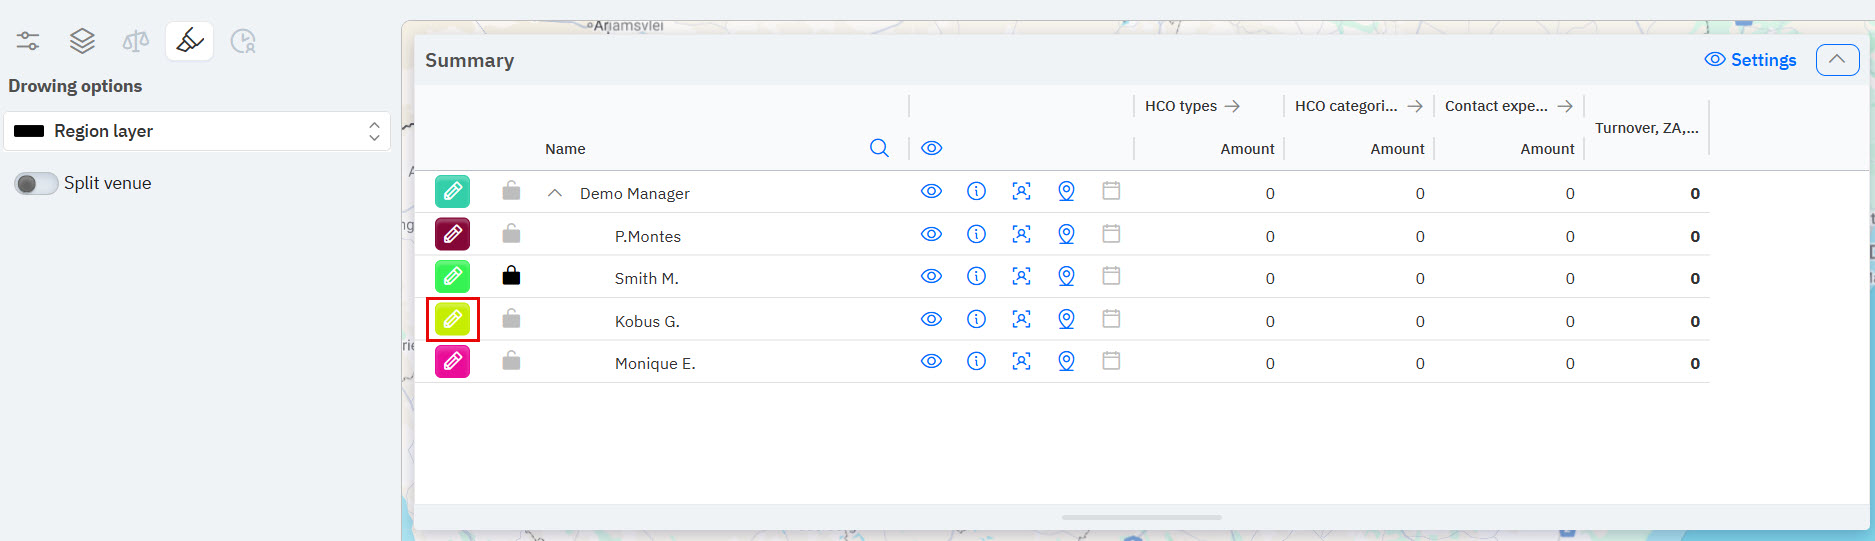Open Summary Settings link
Screen dimensions: 1875x541
pyautogui.click(x=1750, y=60)
